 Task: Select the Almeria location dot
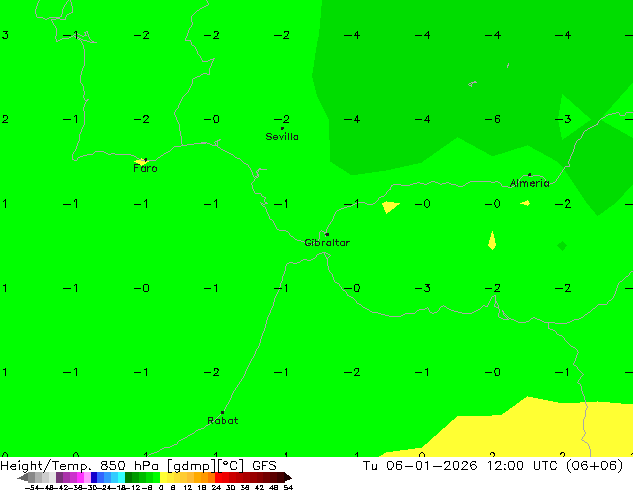530,175
